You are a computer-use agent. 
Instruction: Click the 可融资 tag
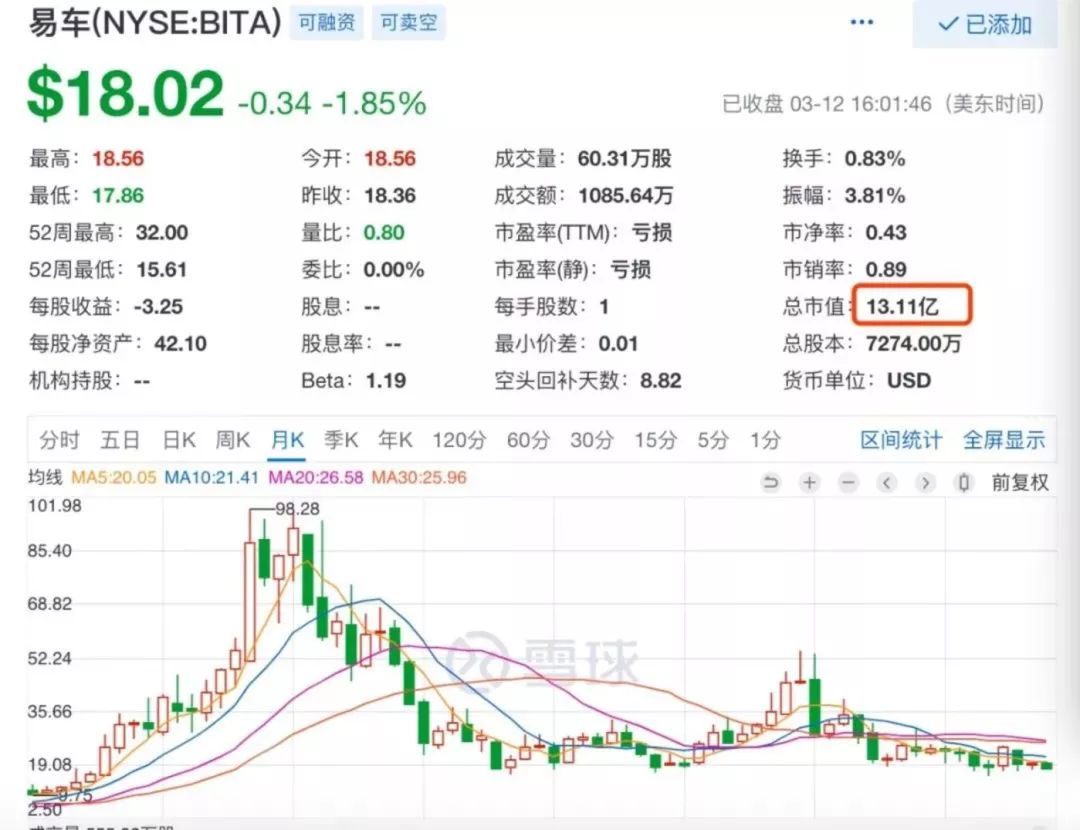coord(326,23)
